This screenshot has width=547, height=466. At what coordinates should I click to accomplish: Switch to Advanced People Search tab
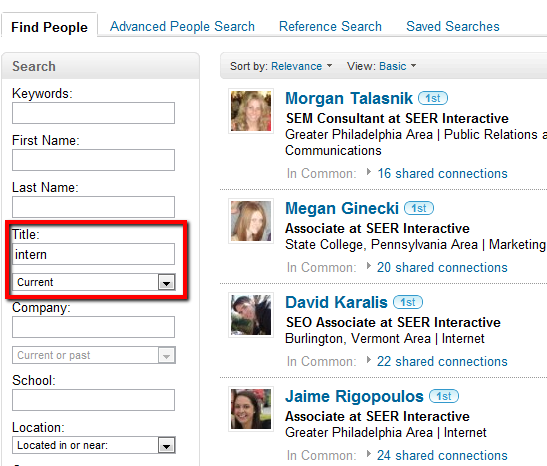182,27
